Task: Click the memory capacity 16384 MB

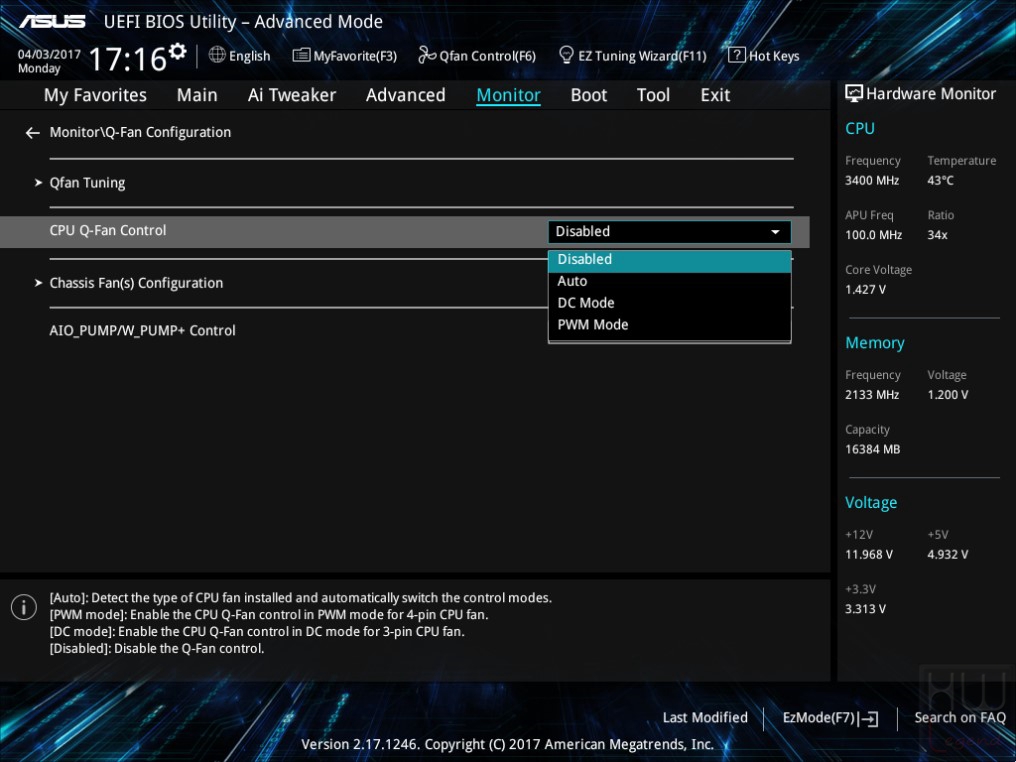Action: (x=873, y=449)
